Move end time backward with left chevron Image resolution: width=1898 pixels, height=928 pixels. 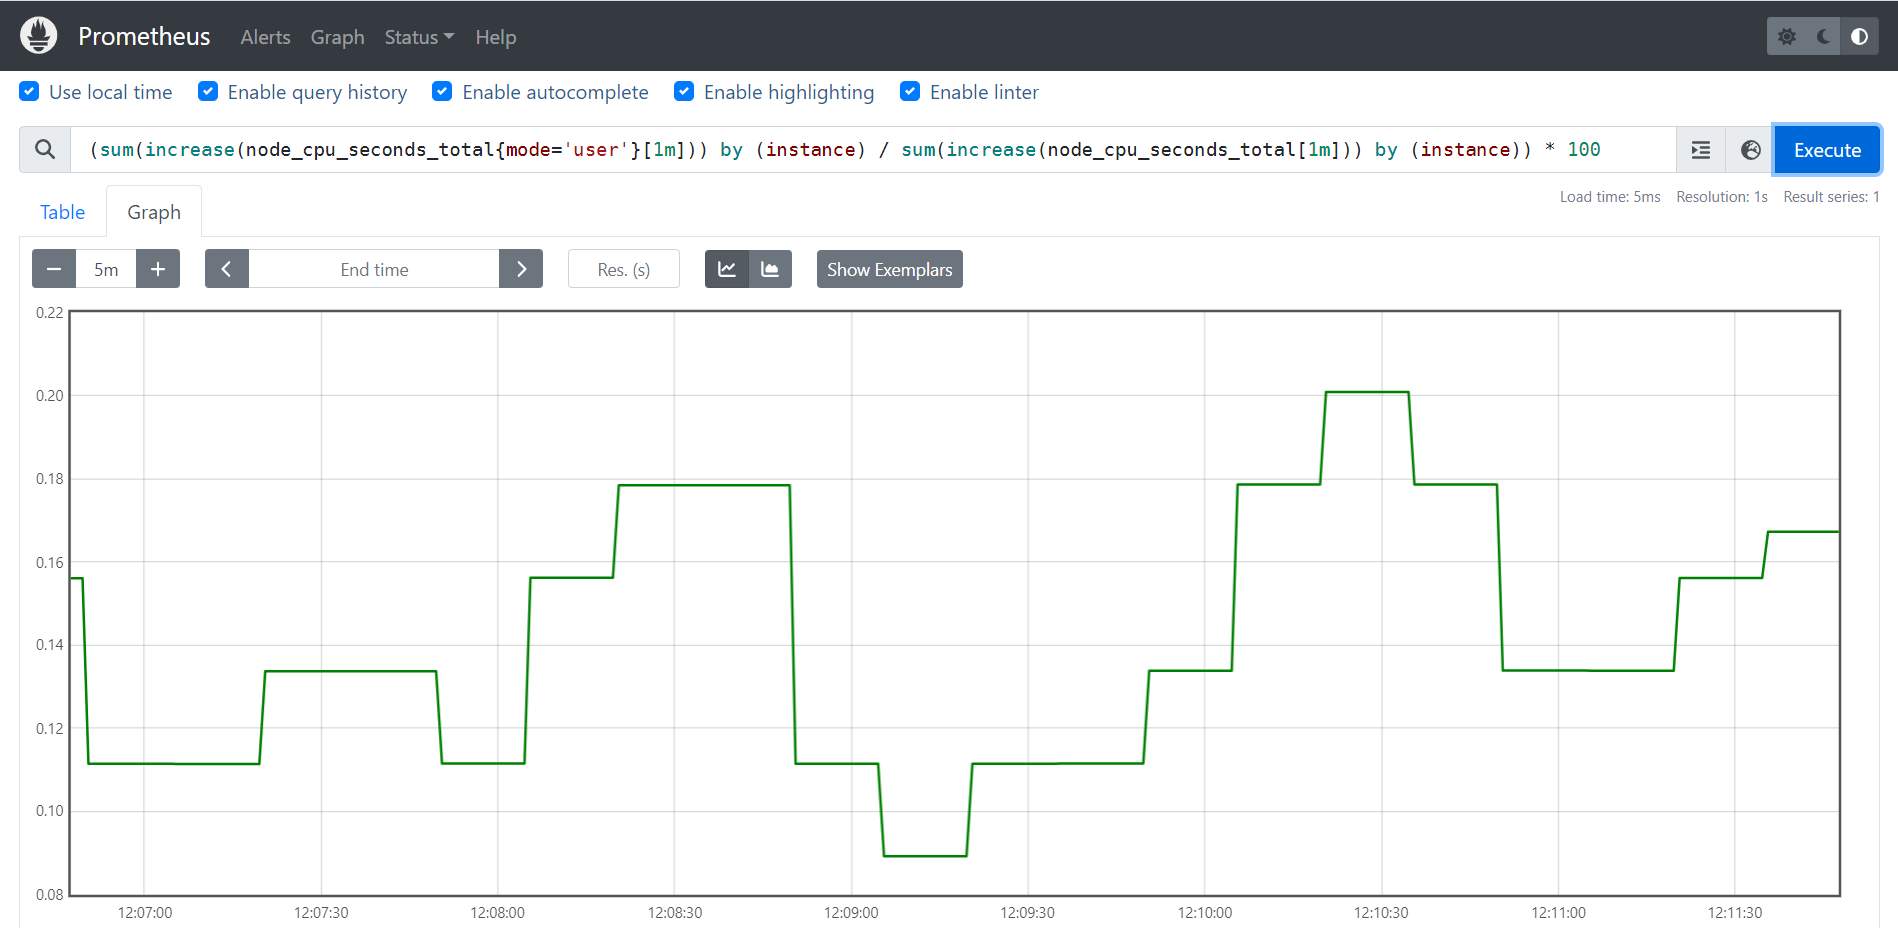pyautogui.click(x=227, y=269)
